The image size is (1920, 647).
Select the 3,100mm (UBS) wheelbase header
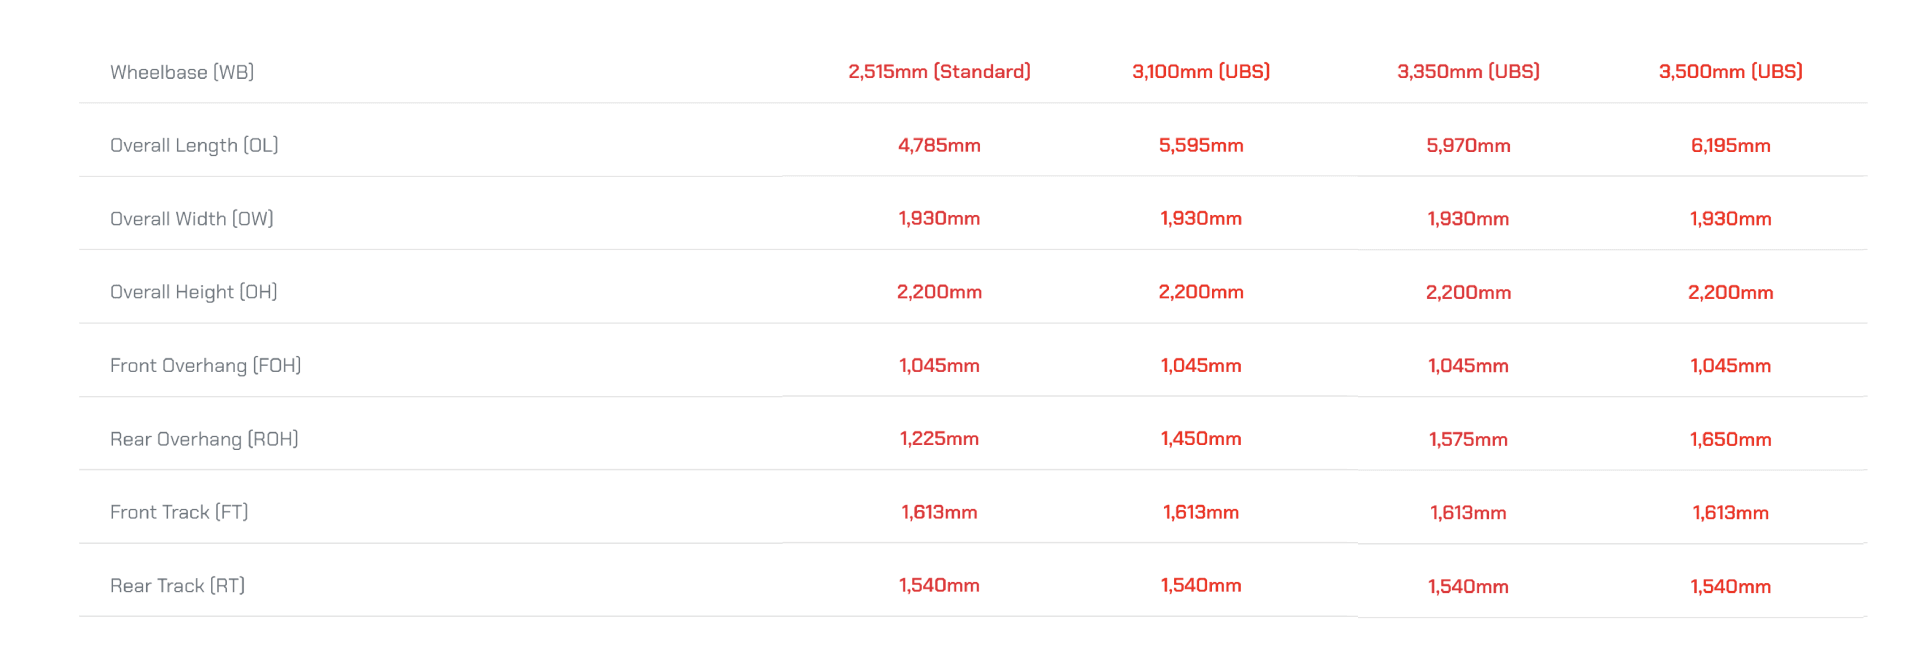[1201, 71]
